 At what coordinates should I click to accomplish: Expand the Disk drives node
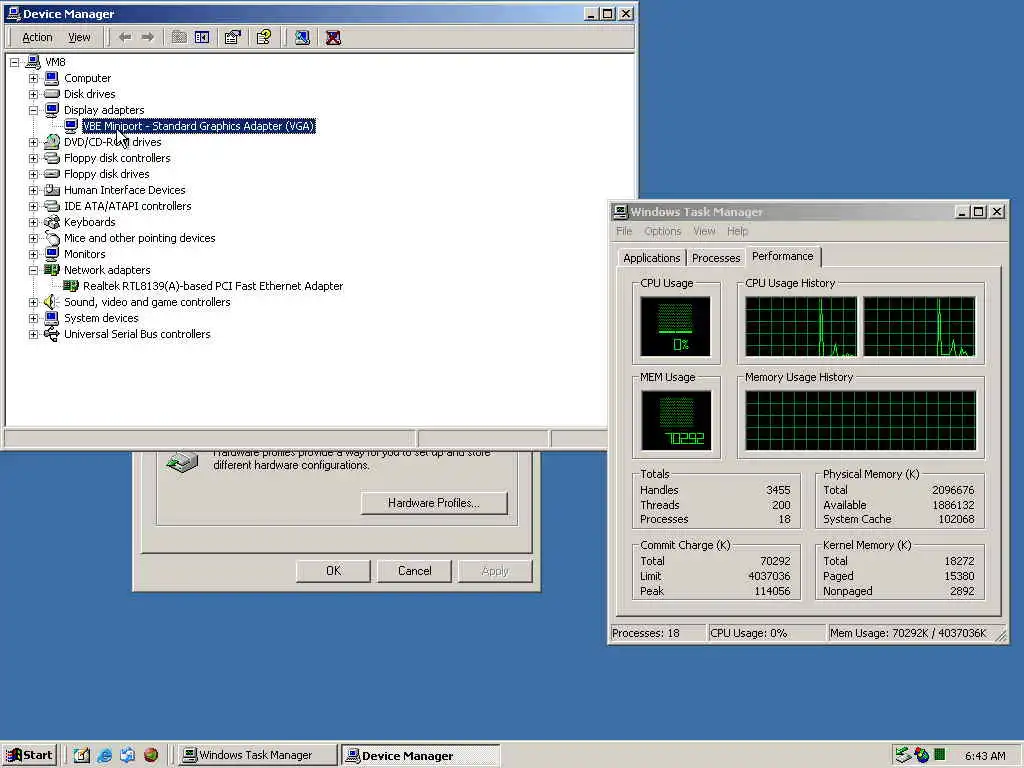(x=33, y=94)
